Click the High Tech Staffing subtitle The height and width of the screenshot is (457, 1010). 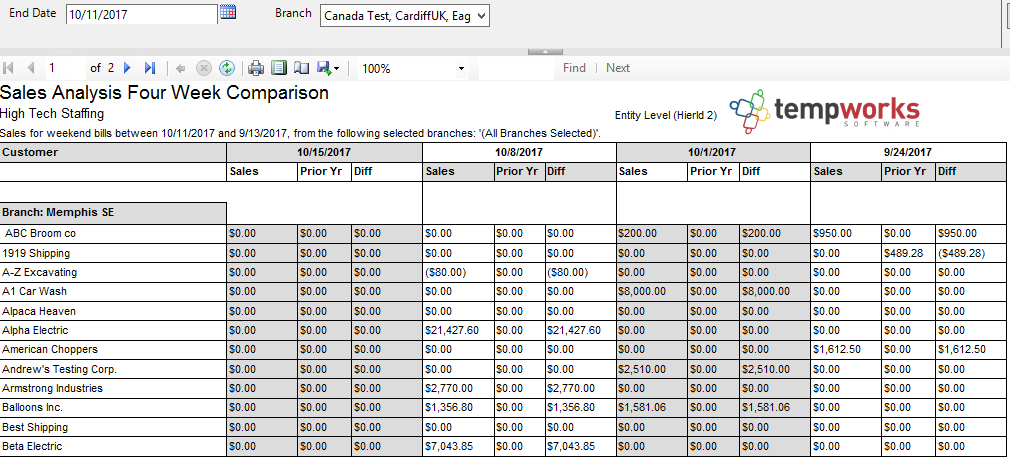[52, 114]
